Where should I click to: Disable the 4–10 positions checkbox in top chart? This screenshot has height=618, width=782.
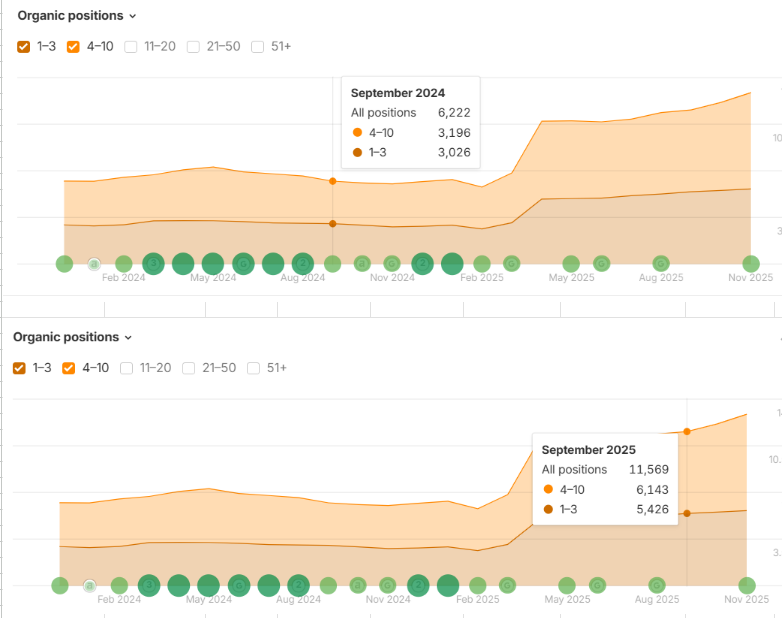(73, 46)
